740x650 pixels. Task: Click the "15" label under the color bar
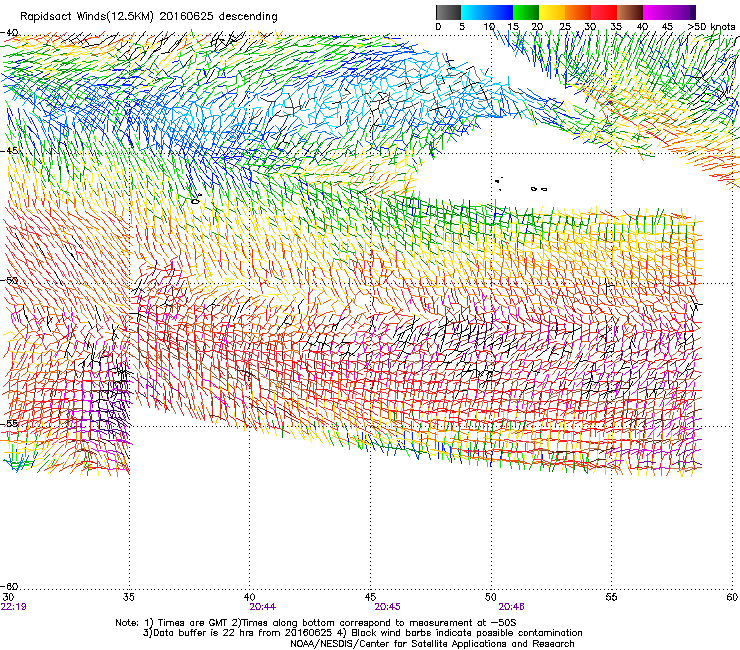pyautogui.click(x=513, y=27)
